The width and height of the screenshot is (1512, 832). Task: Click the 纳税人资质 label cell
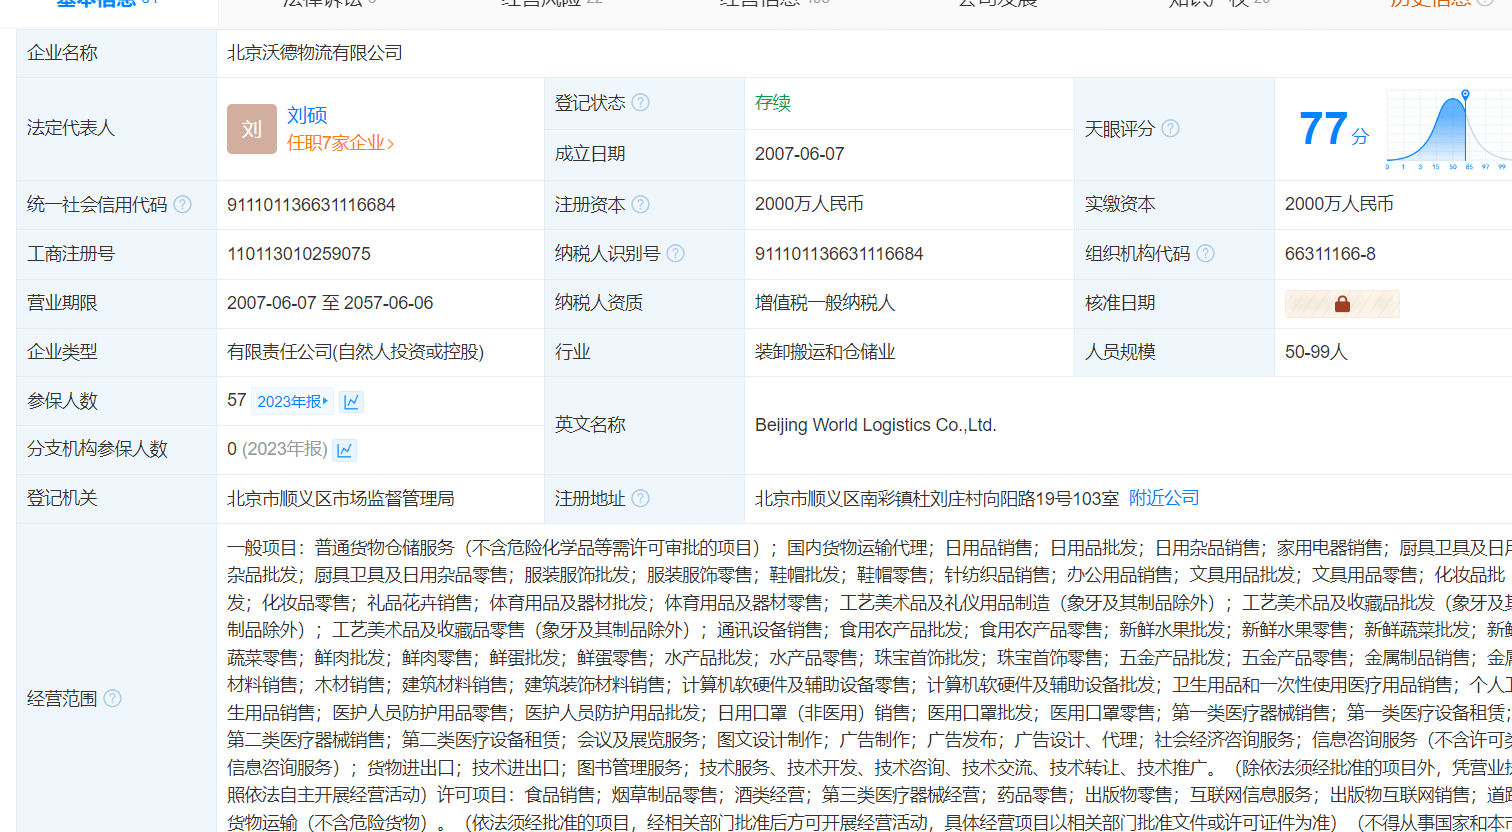point(645,303)
